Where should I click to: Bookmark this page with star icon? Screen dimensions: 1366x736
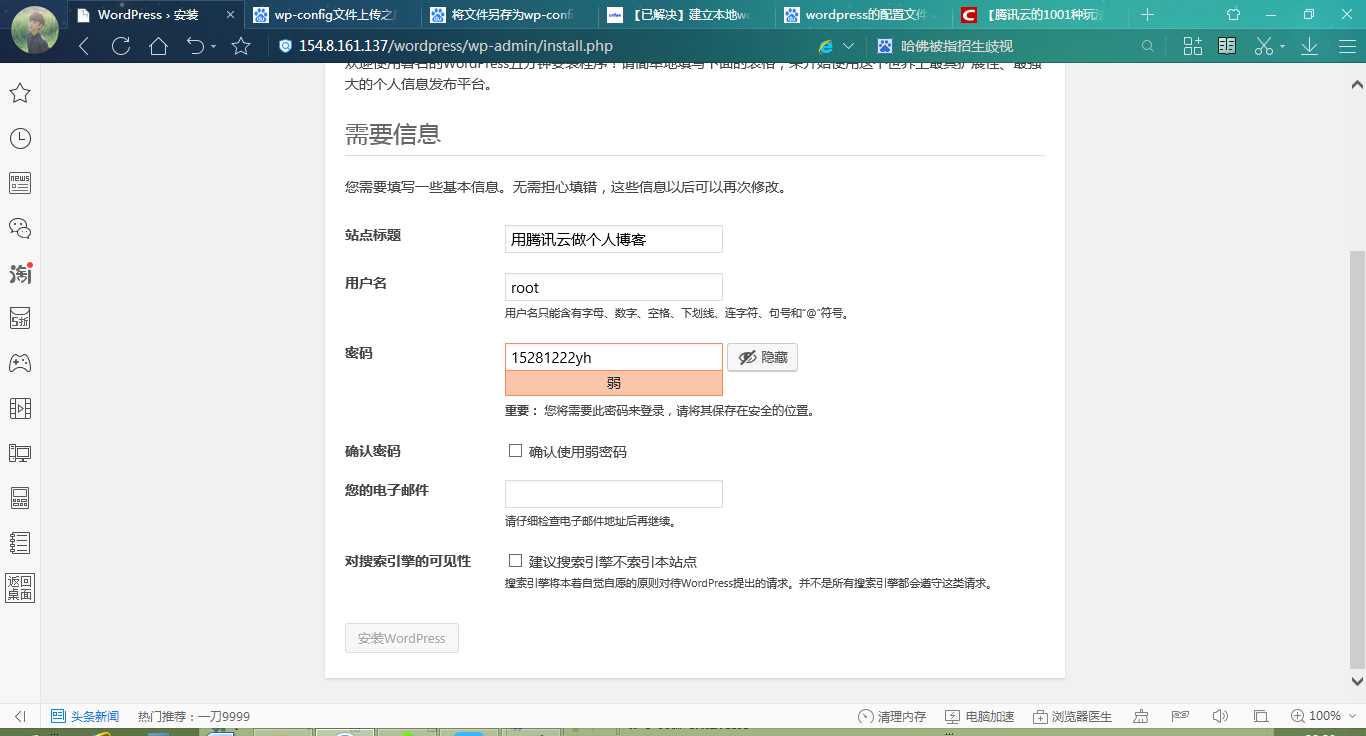241,46
